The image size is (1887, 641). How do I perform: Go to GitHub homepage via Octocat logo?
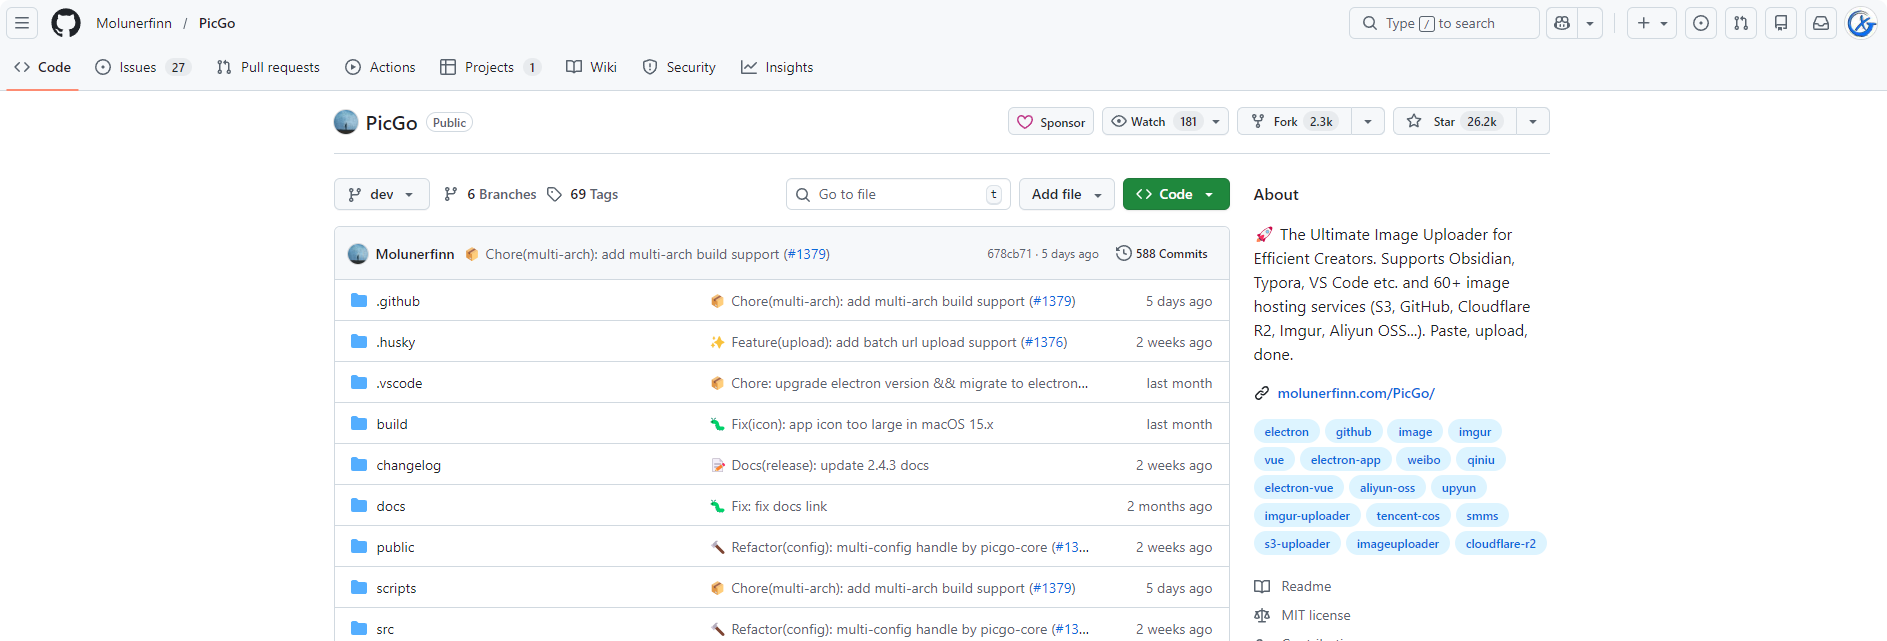[x=66, y=23]
